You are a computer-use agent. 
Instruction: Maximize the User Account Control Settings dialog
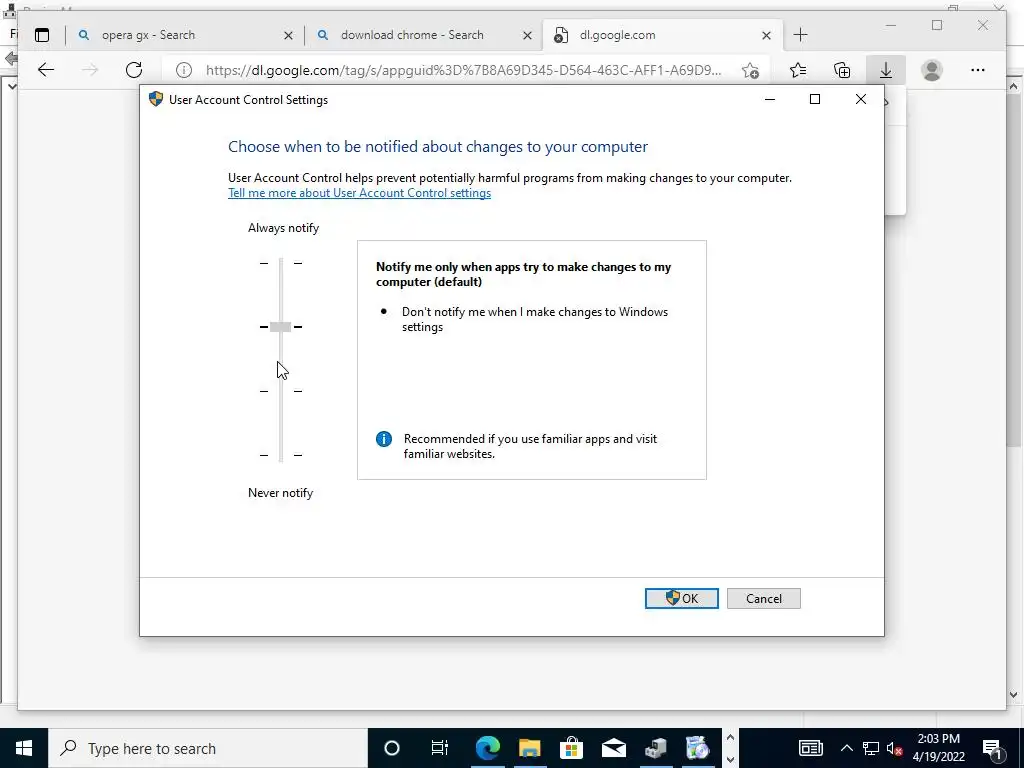pyautogui.click(x=814, y=99)
